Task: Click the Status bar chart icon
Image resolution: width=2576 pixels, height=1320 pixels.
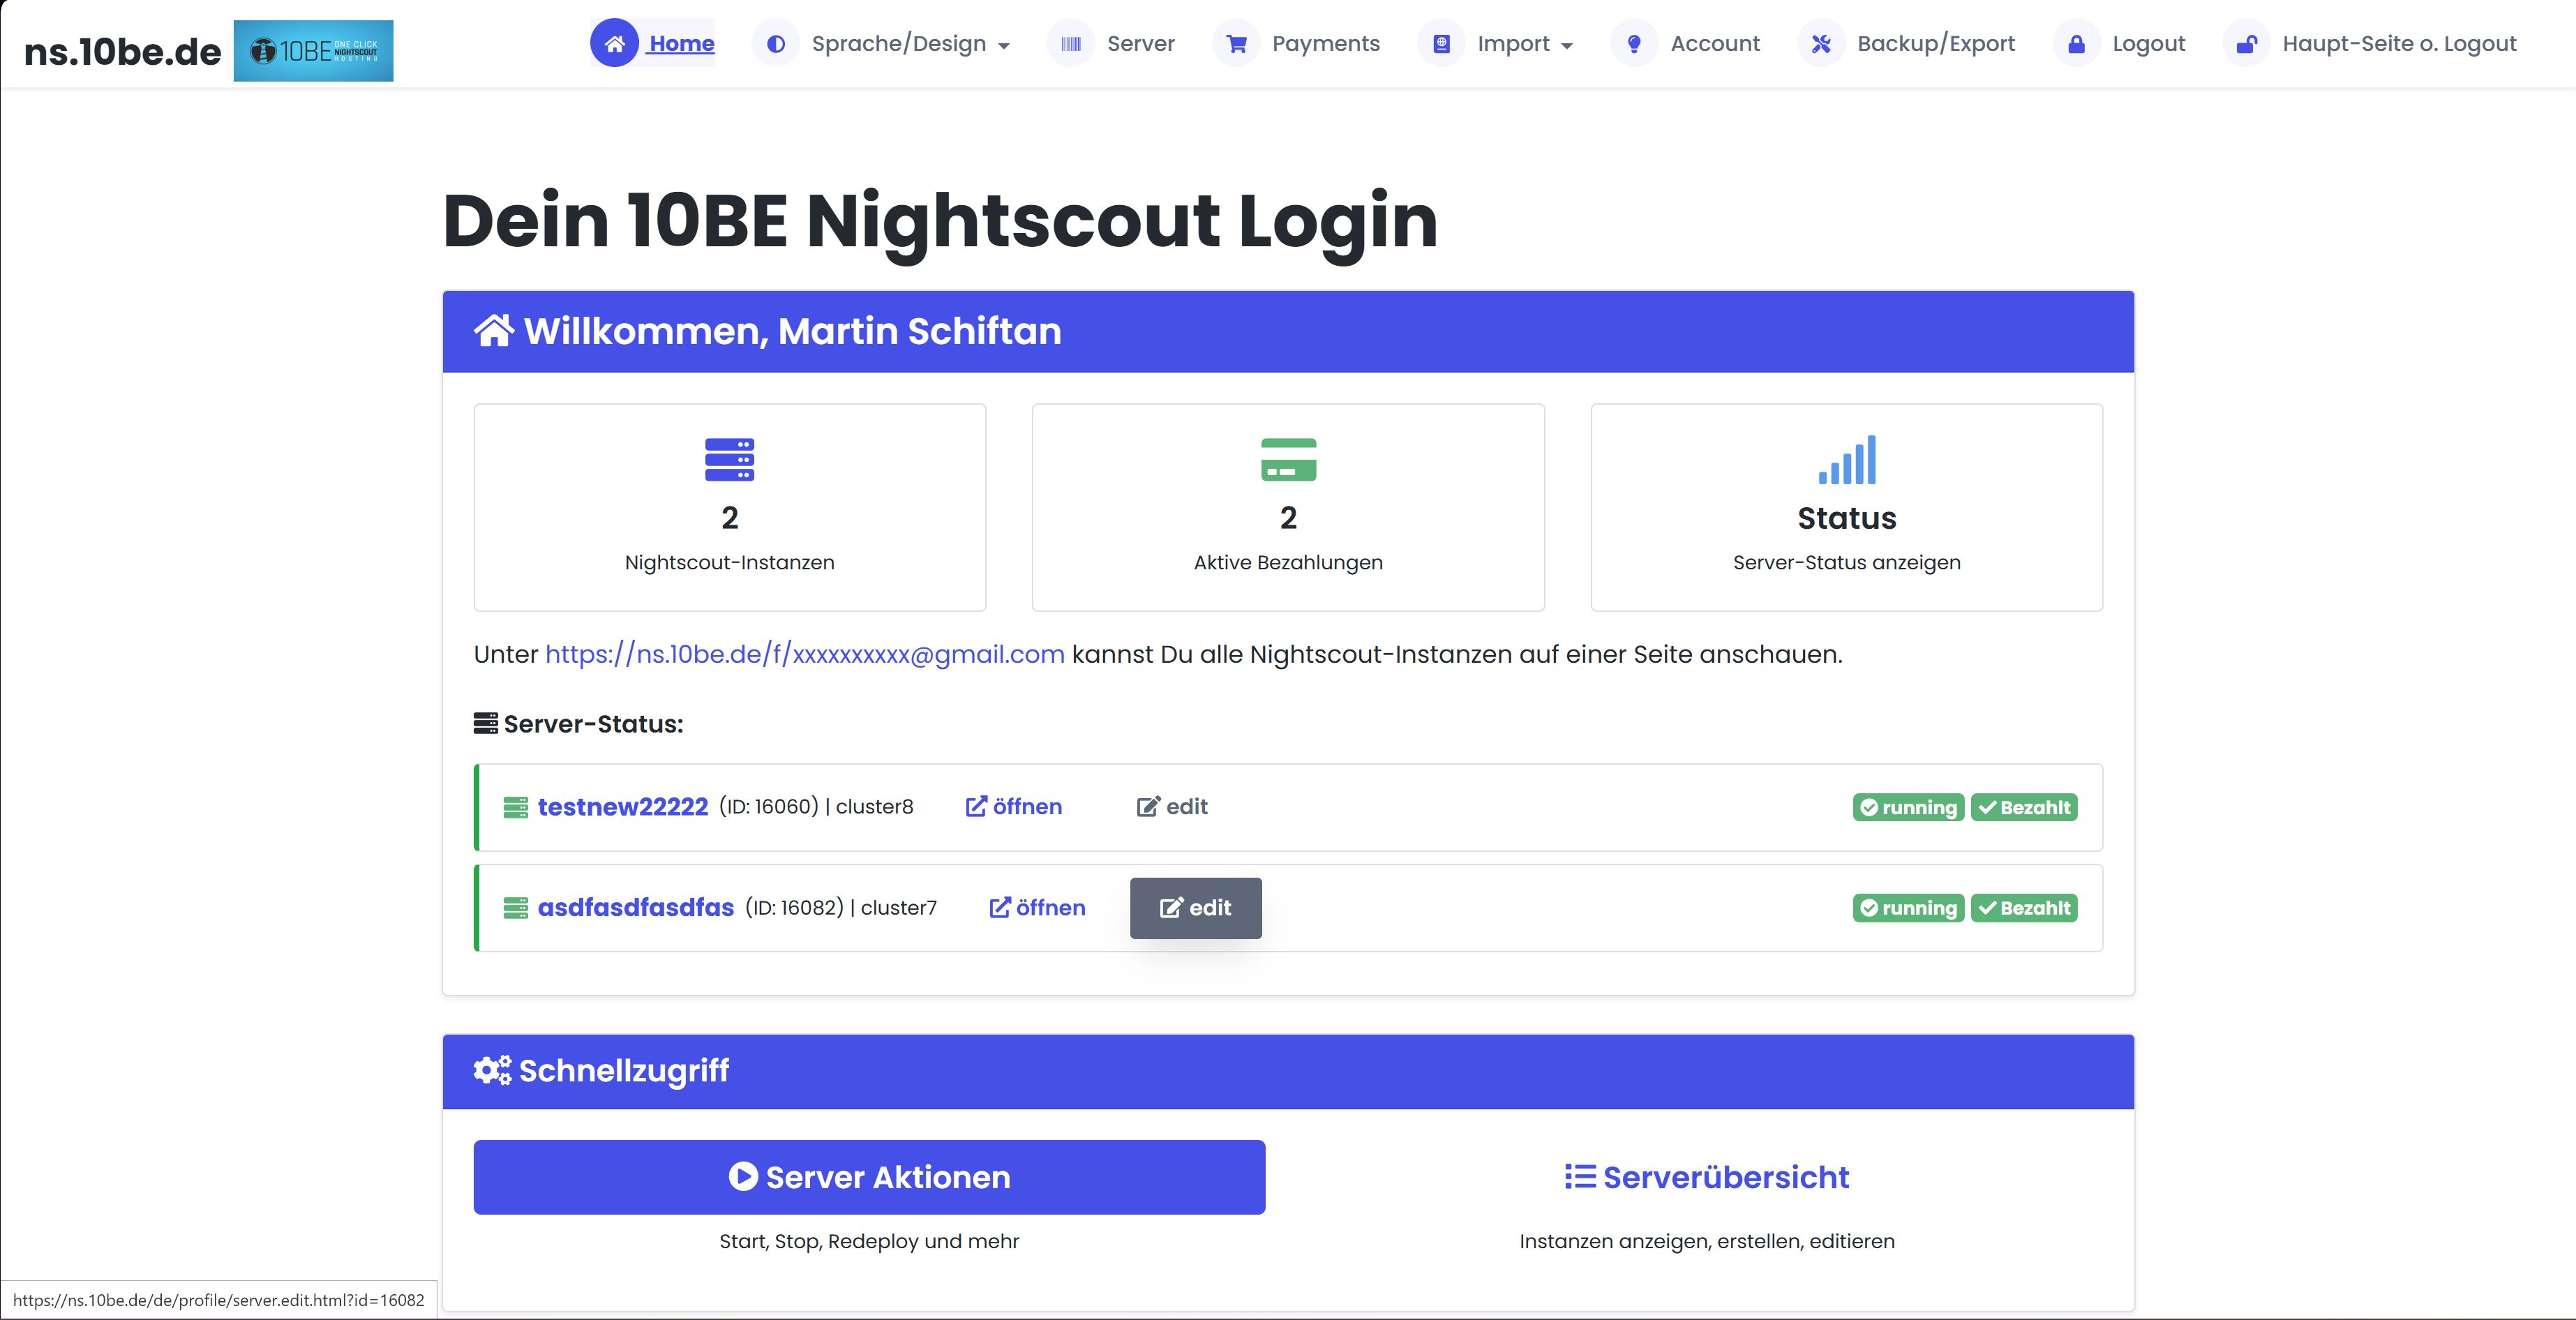Action: click(x=1846, y=460)
